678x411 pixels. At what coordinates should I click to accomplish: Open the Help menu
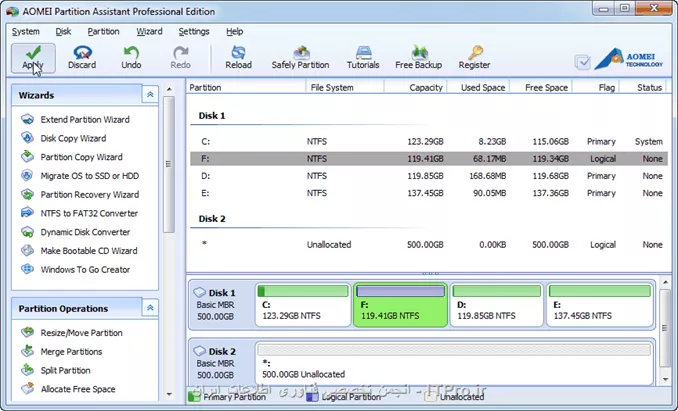[x=234, y=32]
